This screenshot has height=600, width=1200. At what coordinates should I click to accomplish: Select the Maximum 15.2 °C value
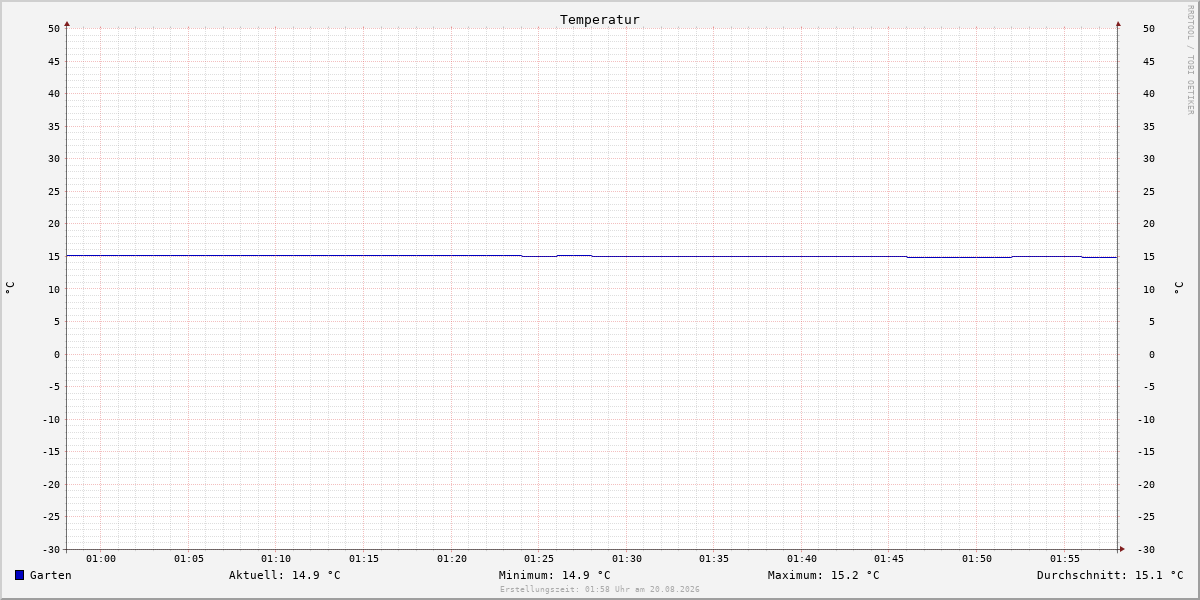pyautogui.click(x=824, y=575)
